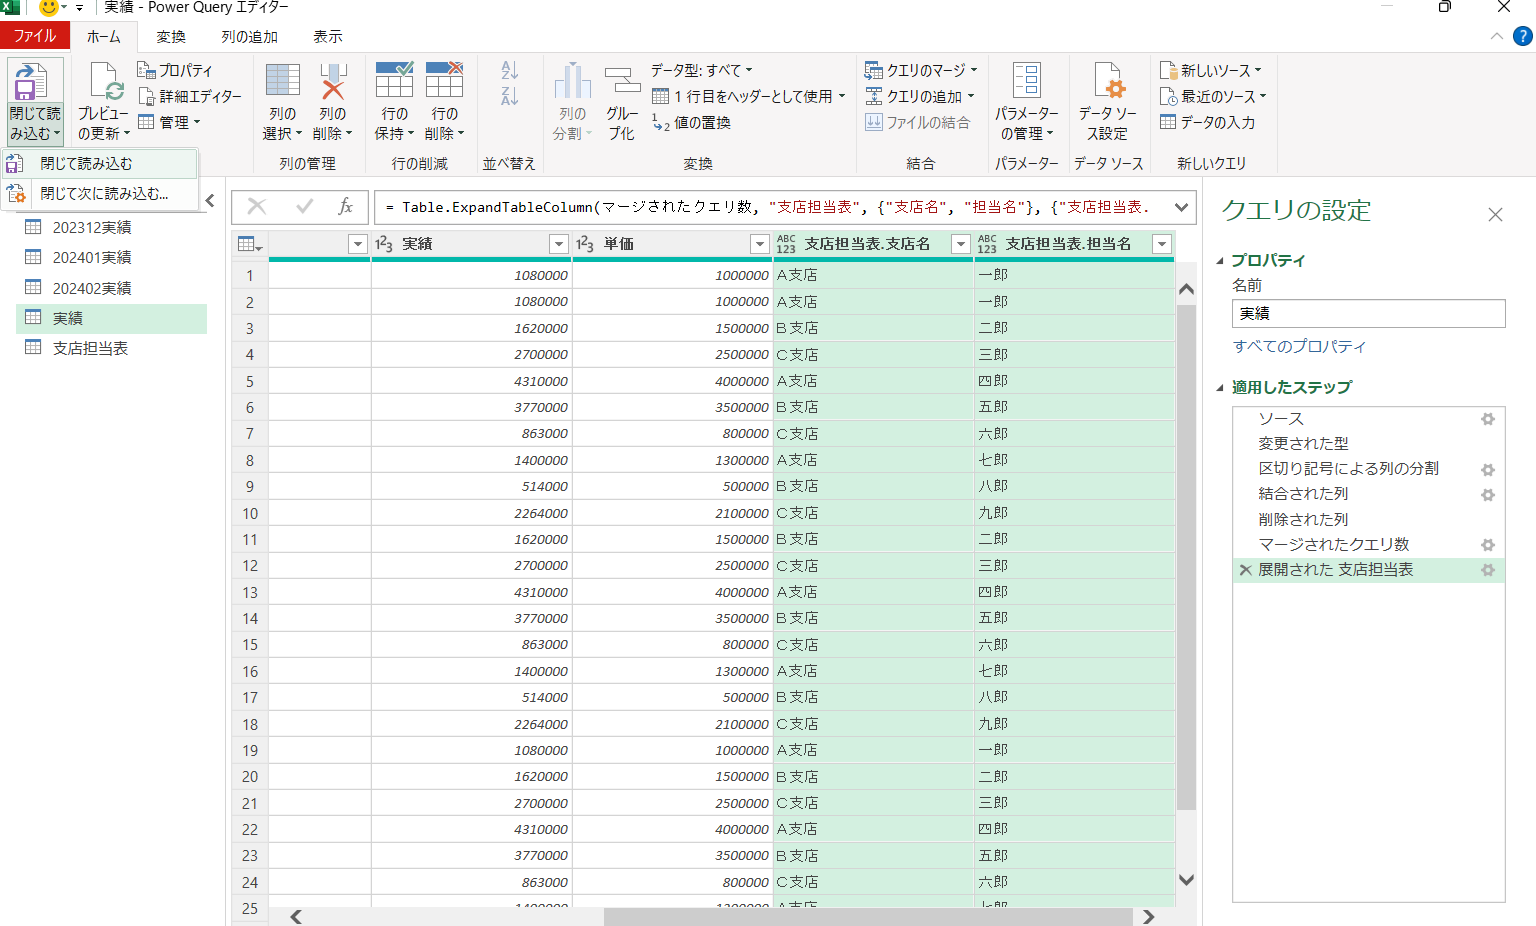
Task: Open filter dropdown of 支店担当表.担当名 column
Action: [x=1162, y=244]
